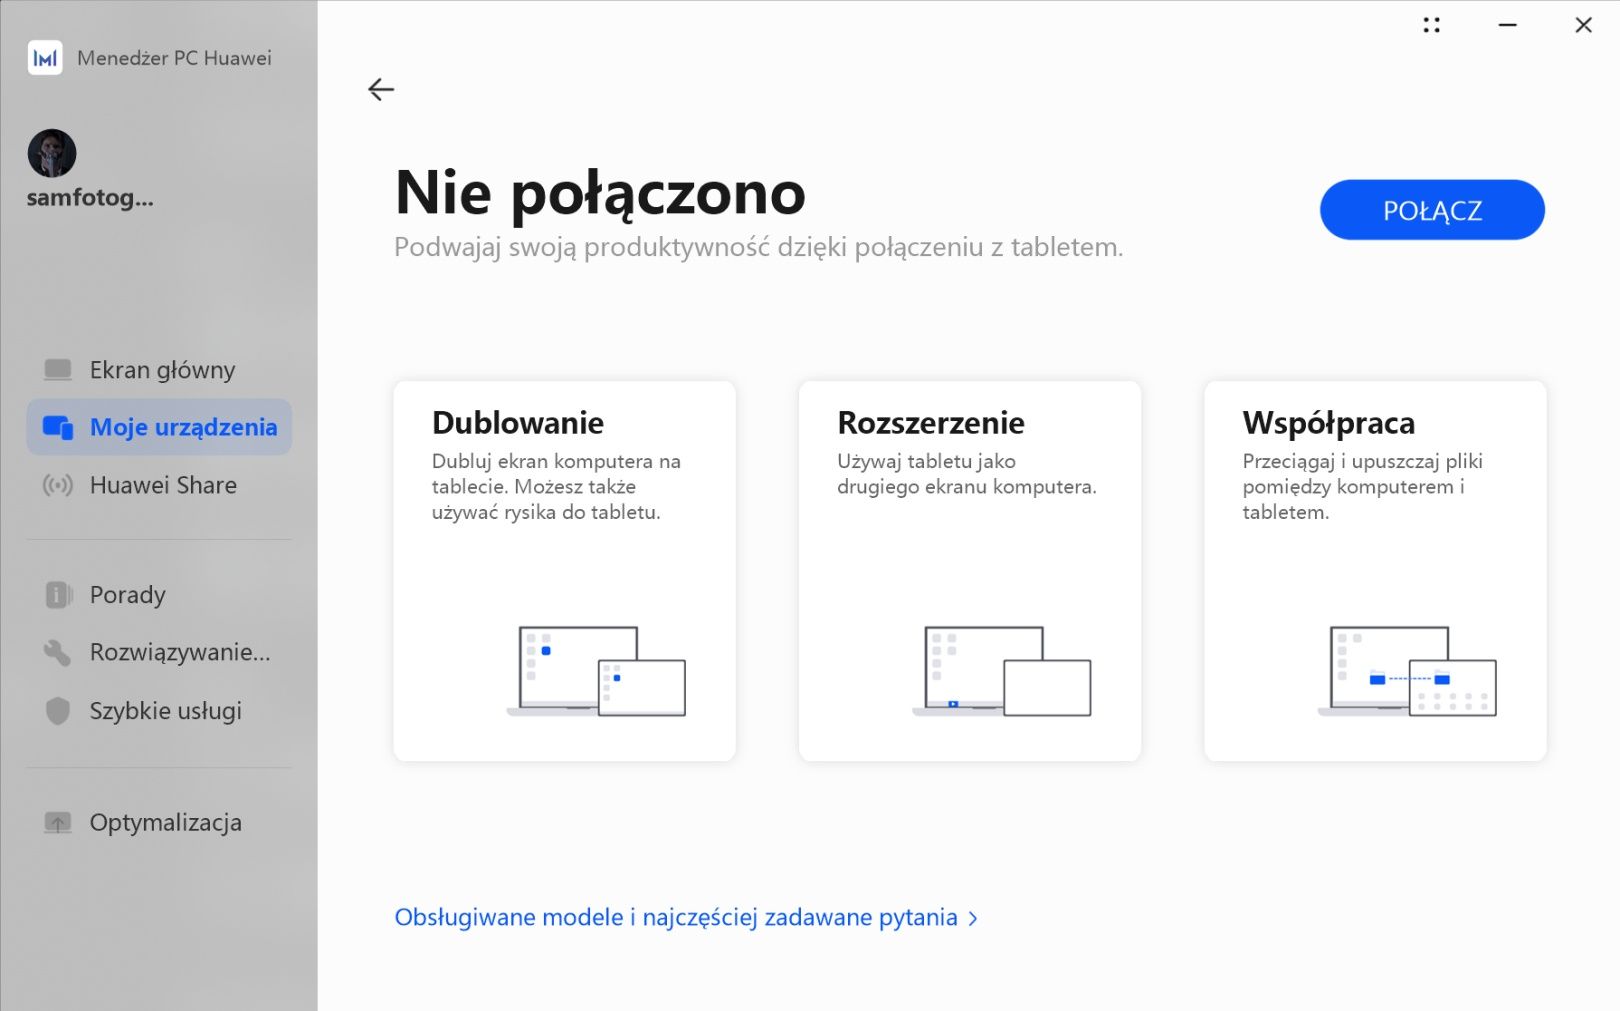The height and width of the screenshot is (1011, 1620).
Task: Click the Współpraca file transfer illustration
Action: [x=1407, y=671]
